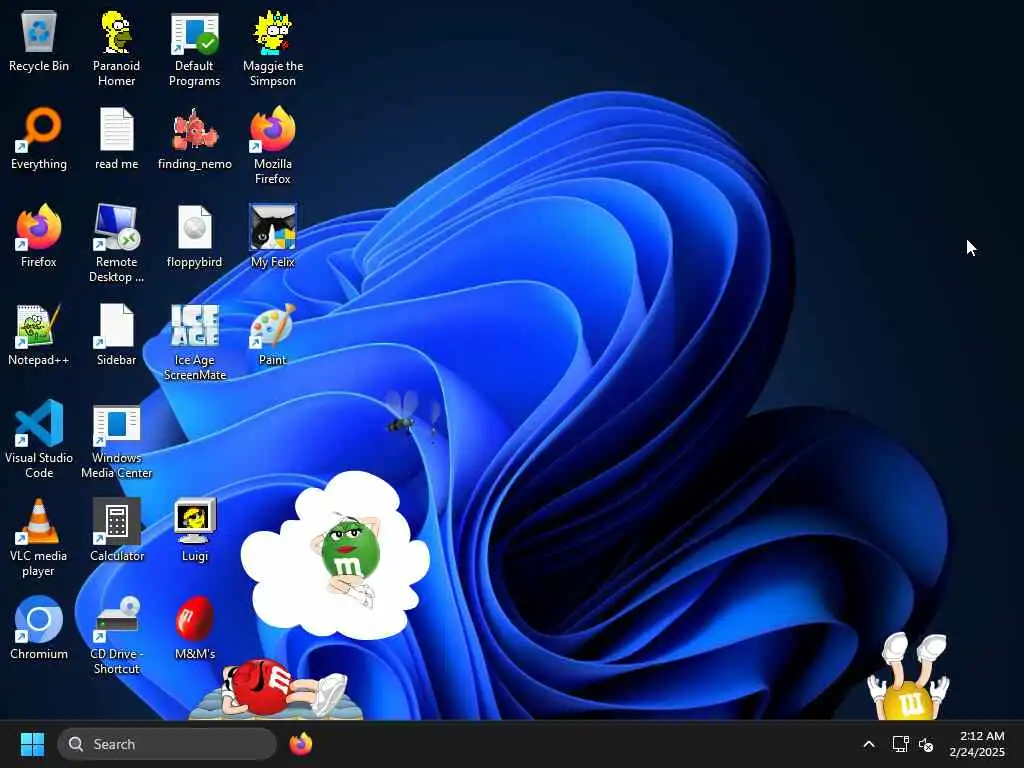Open the Recycle Bin desktop icon
The width and height of the screenshot is (1024, 768).
pos(39,41)
